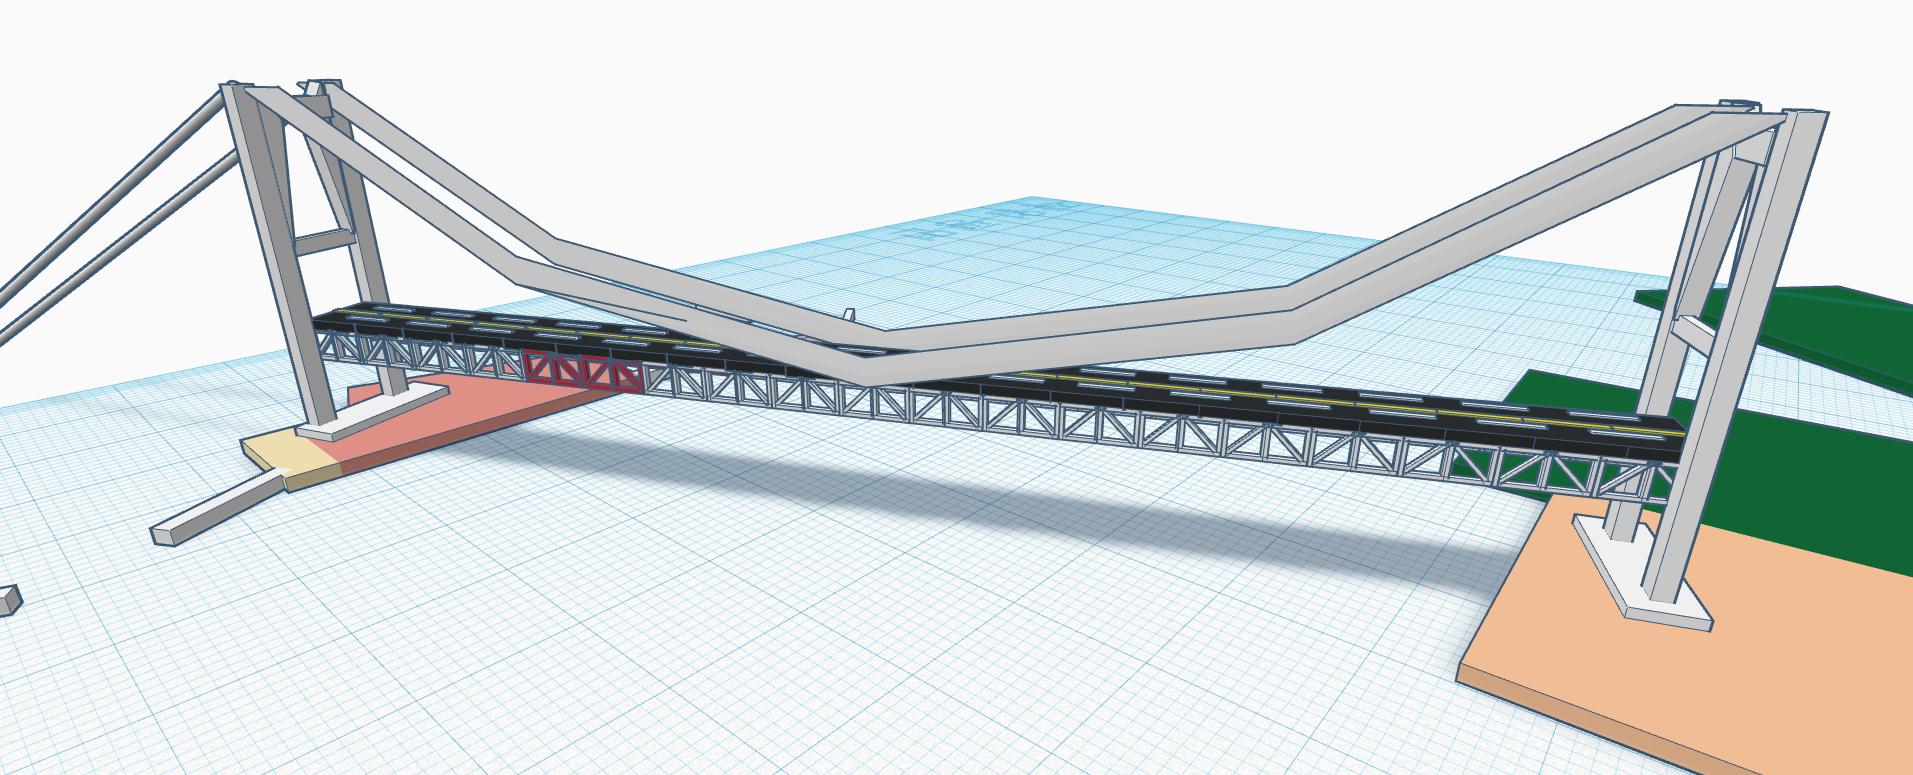Select the left bridge tower's front leg
The height and width of the screenshot is (775, 1913).
pyautogui.click(x=280, y=255)
